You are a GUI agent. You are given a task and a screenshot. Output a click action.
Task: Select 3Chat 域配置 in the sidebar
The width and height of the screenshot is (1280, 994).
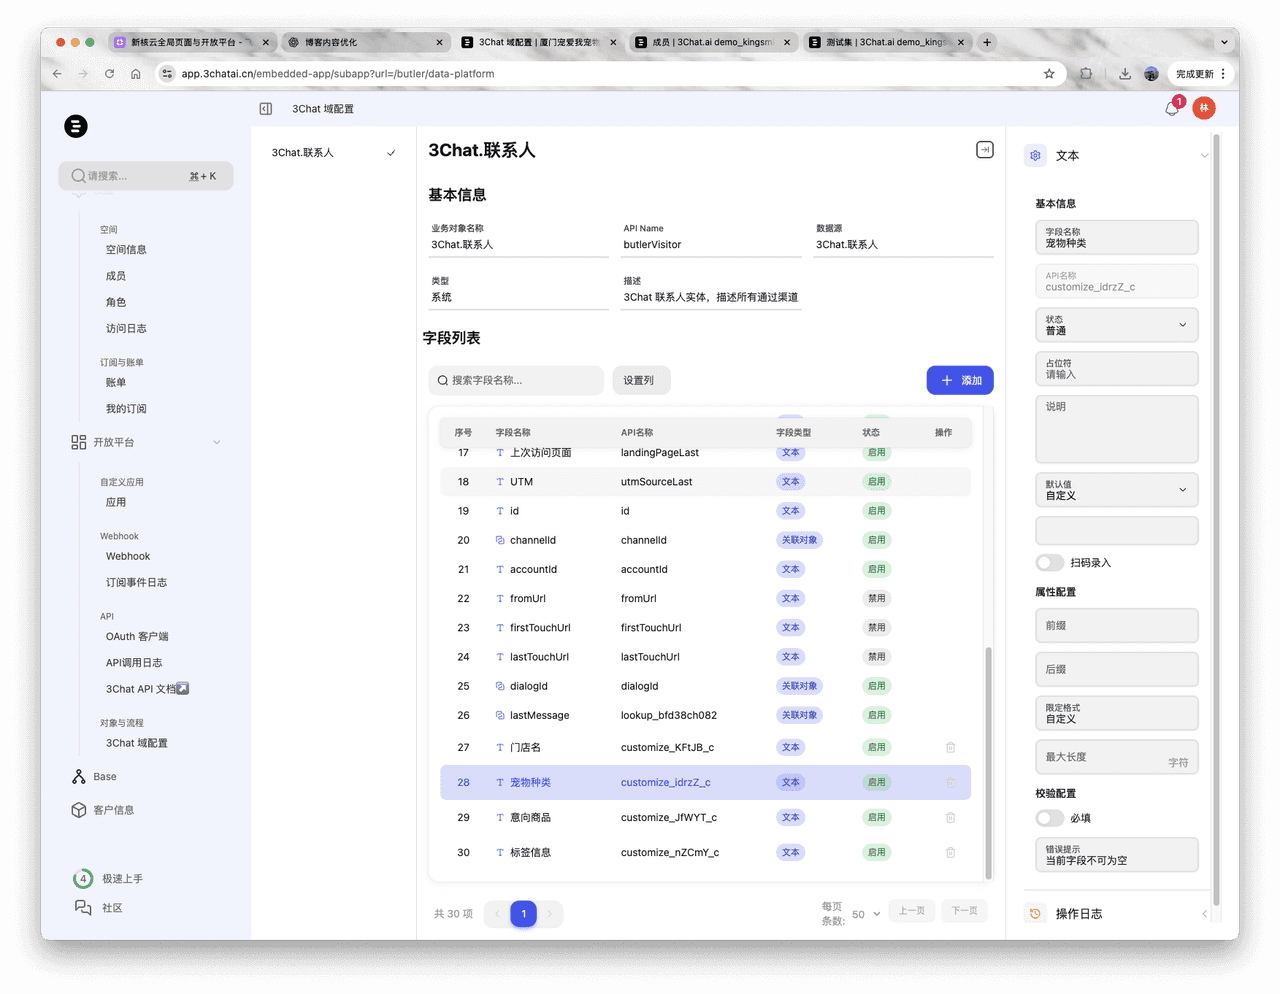(x=137, y=743)
